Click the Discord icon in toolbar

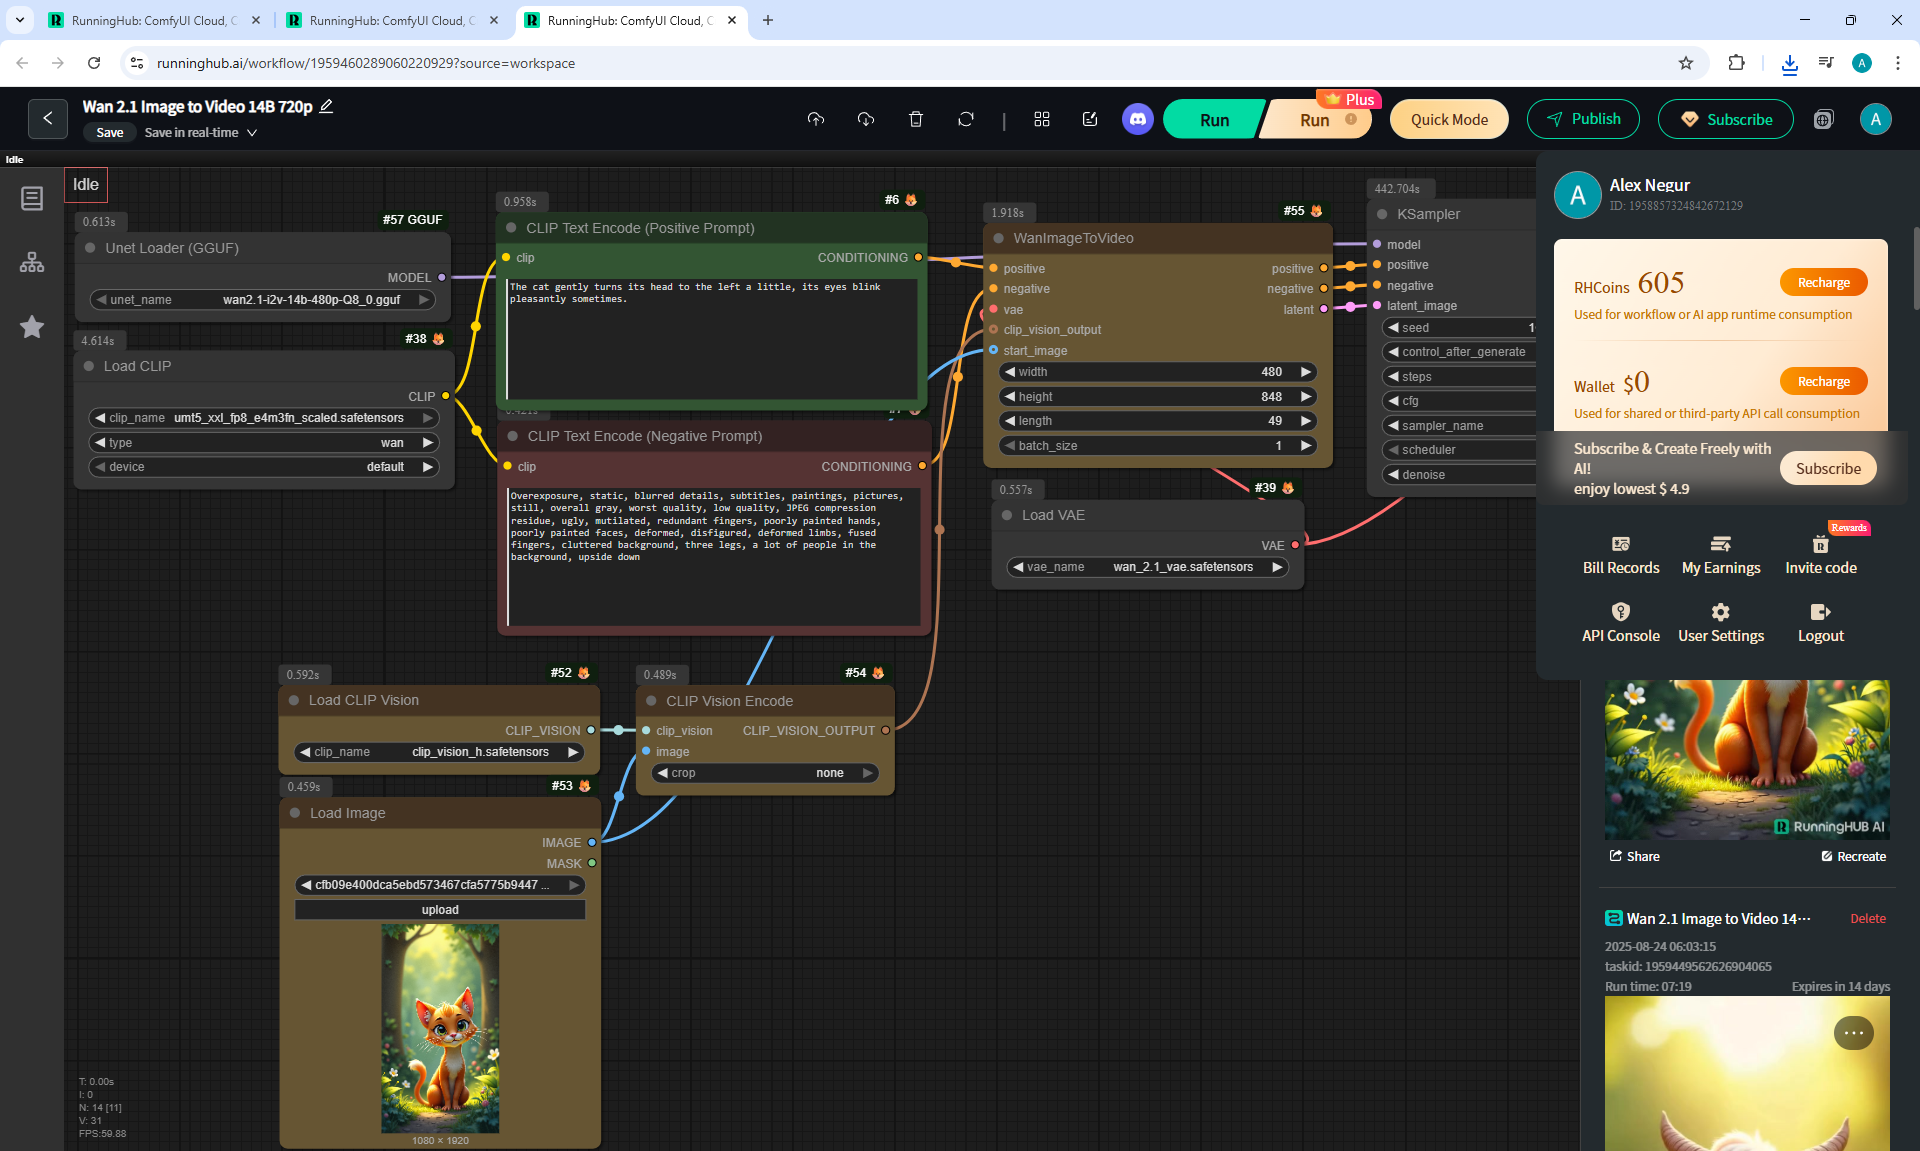click(x=1137, y=119)
